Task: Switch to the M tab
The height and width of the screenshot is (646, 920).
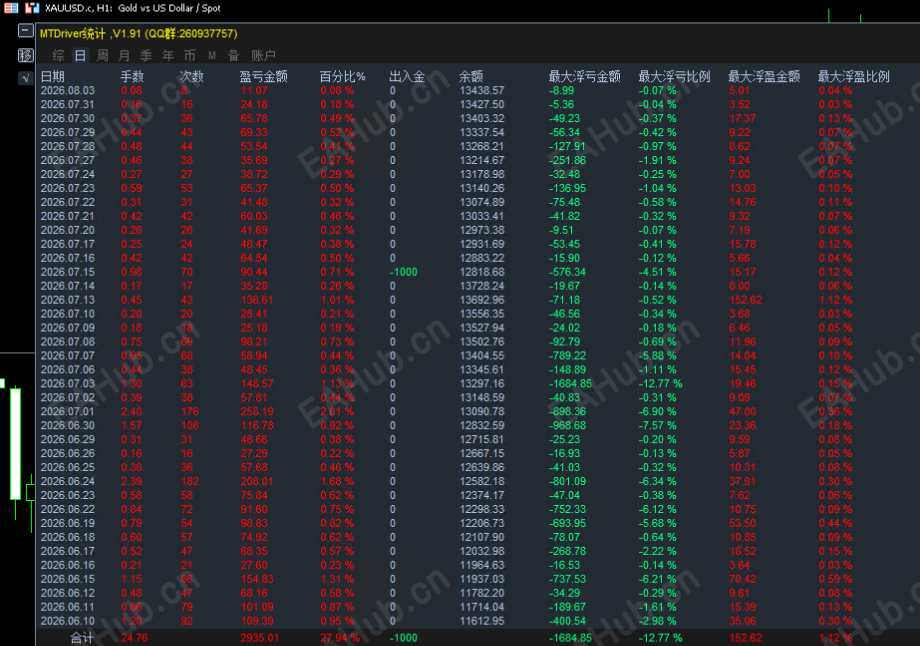Action: point(212,55)
